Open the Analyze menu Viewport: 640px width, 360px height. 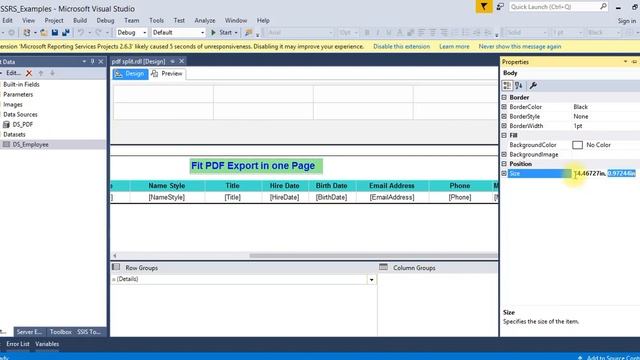click(x=204, y=20)
